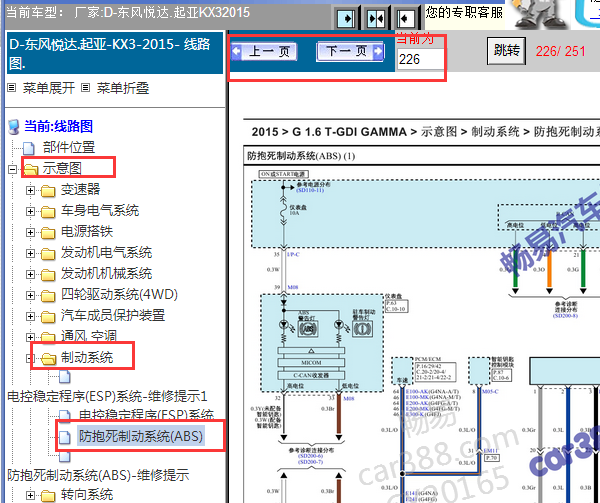Expand the 汽车成员保护装置 folder

[x=31, y=316]
